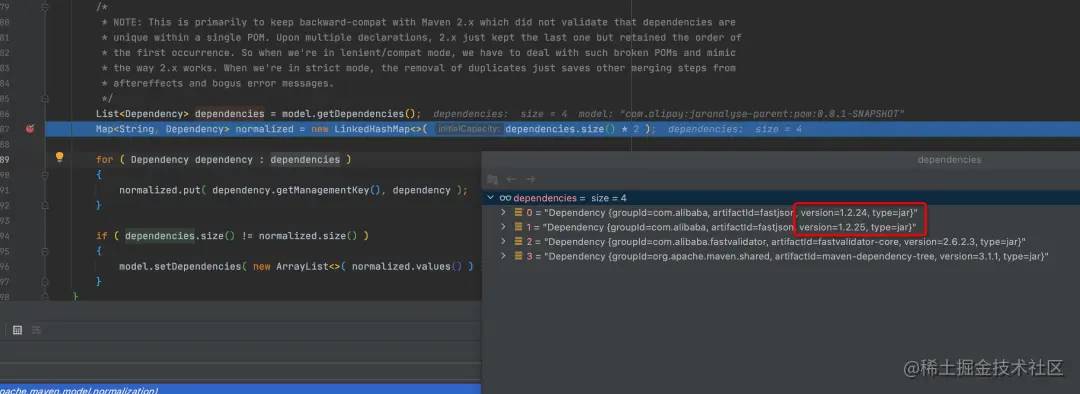Click the back arrow in inspect popup
1080x394 pixels.
pos(511,179)
